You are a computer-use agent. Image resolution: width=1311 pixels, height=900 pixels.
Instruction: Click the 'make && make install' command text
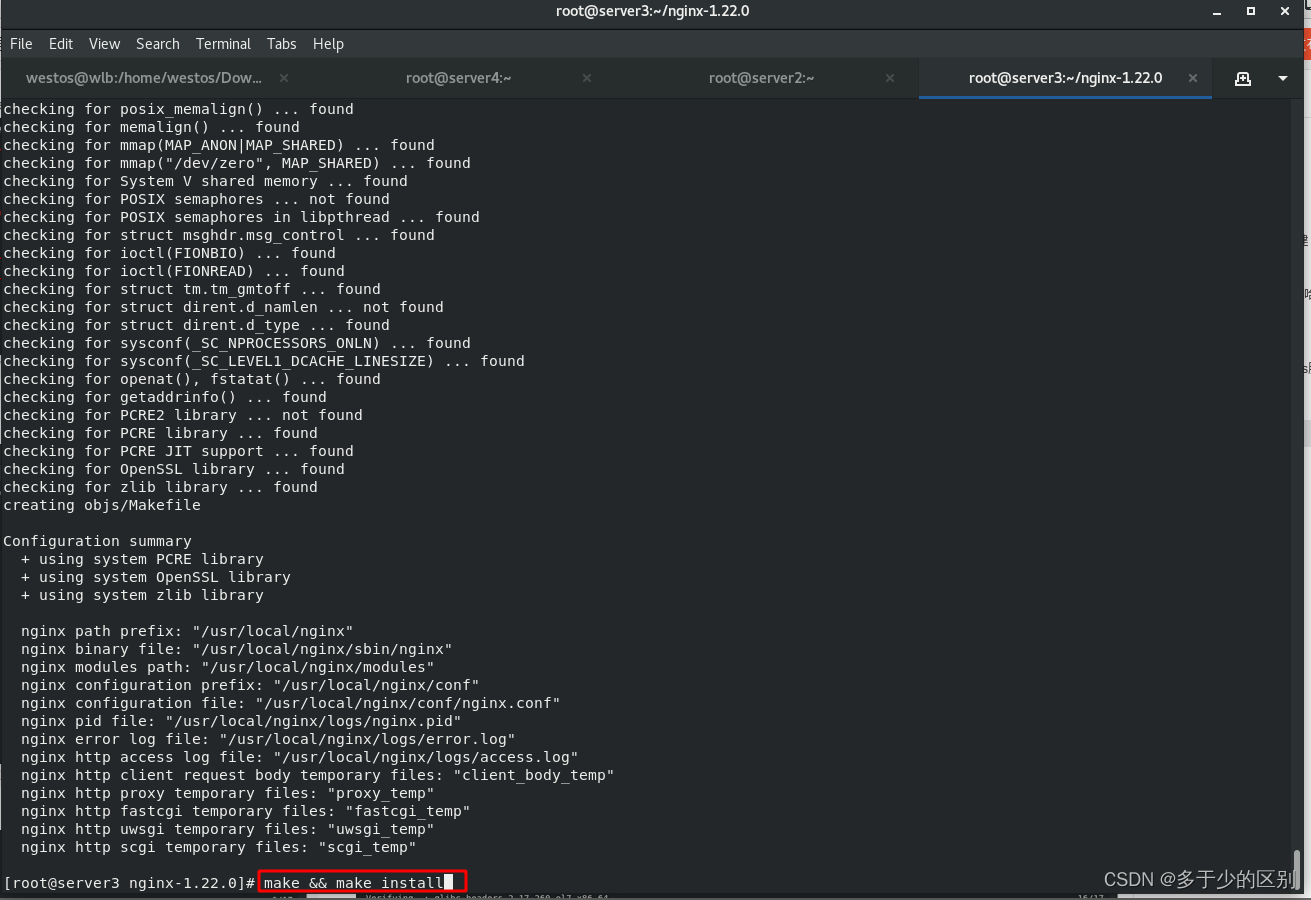click(353, 883)
